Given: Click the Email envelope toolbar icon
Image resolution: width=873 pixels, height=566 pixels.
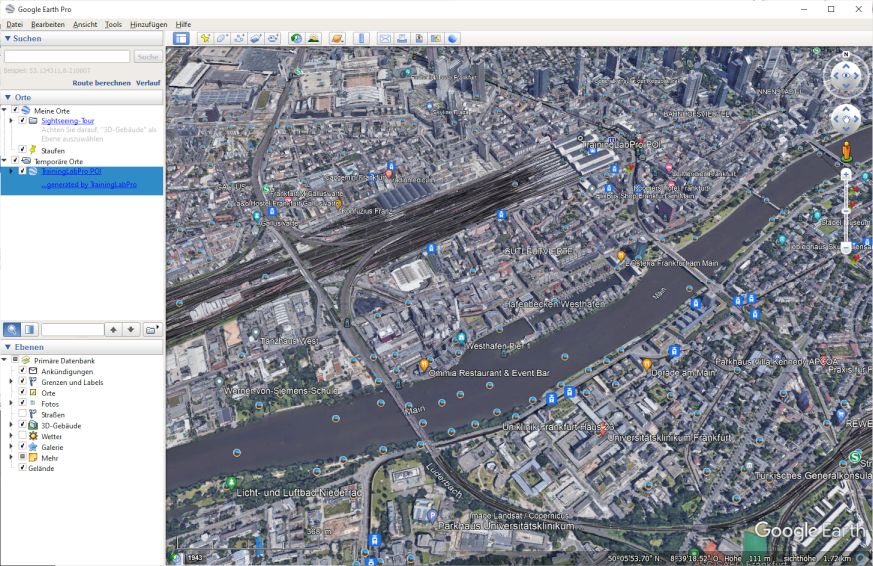Looking at the screenshot, I should pyautogui.click(x=385, y=38).
